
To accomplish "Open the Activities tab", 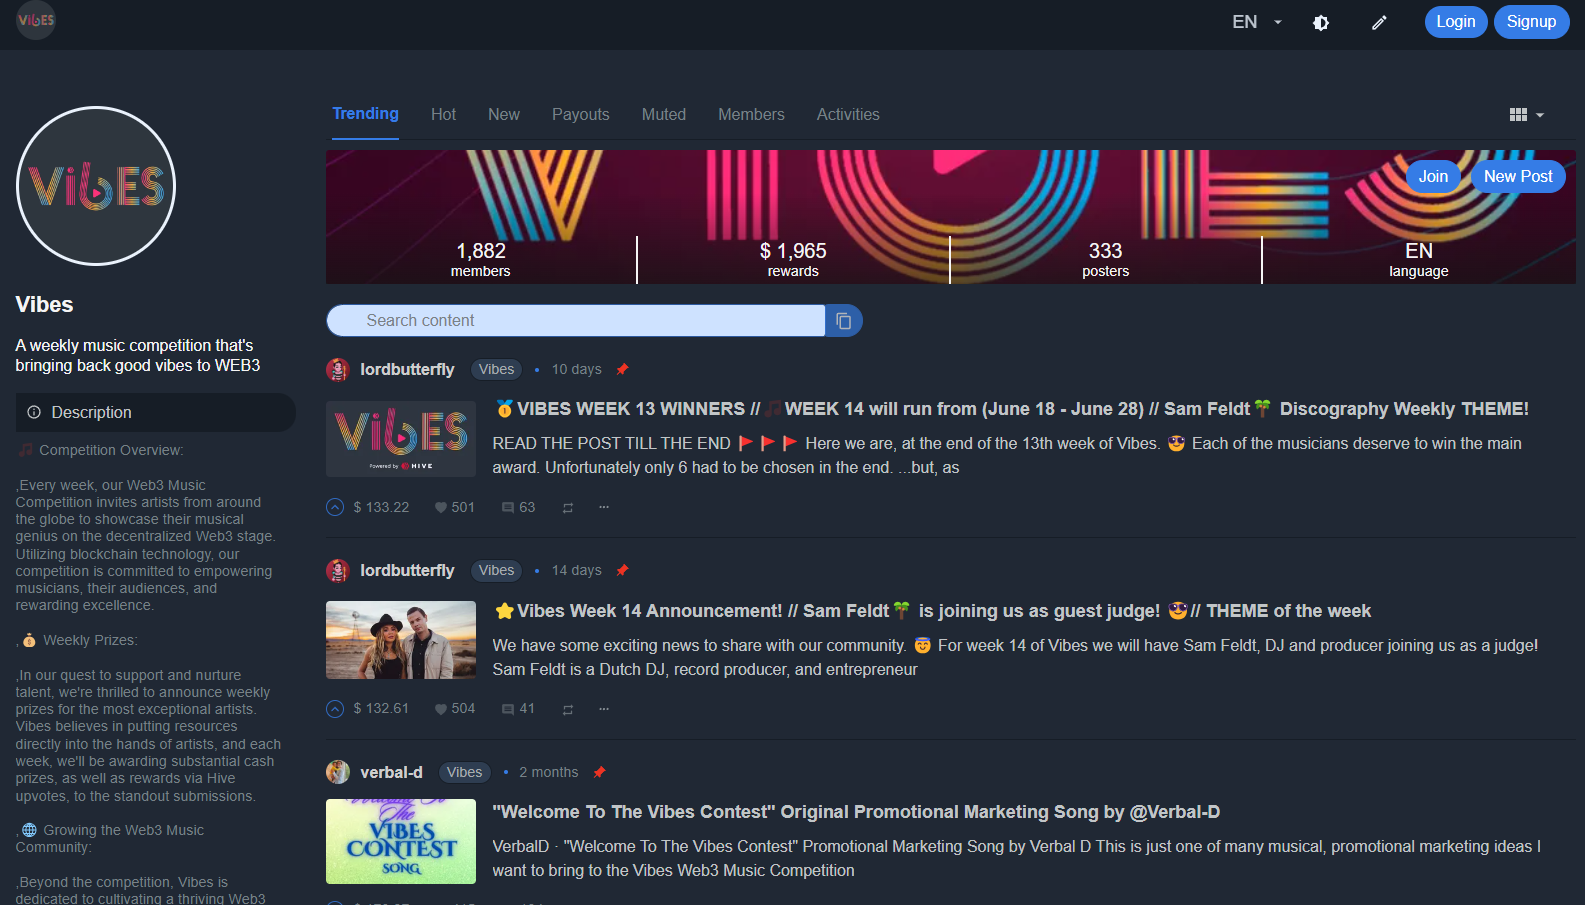I will pos(848,115).
